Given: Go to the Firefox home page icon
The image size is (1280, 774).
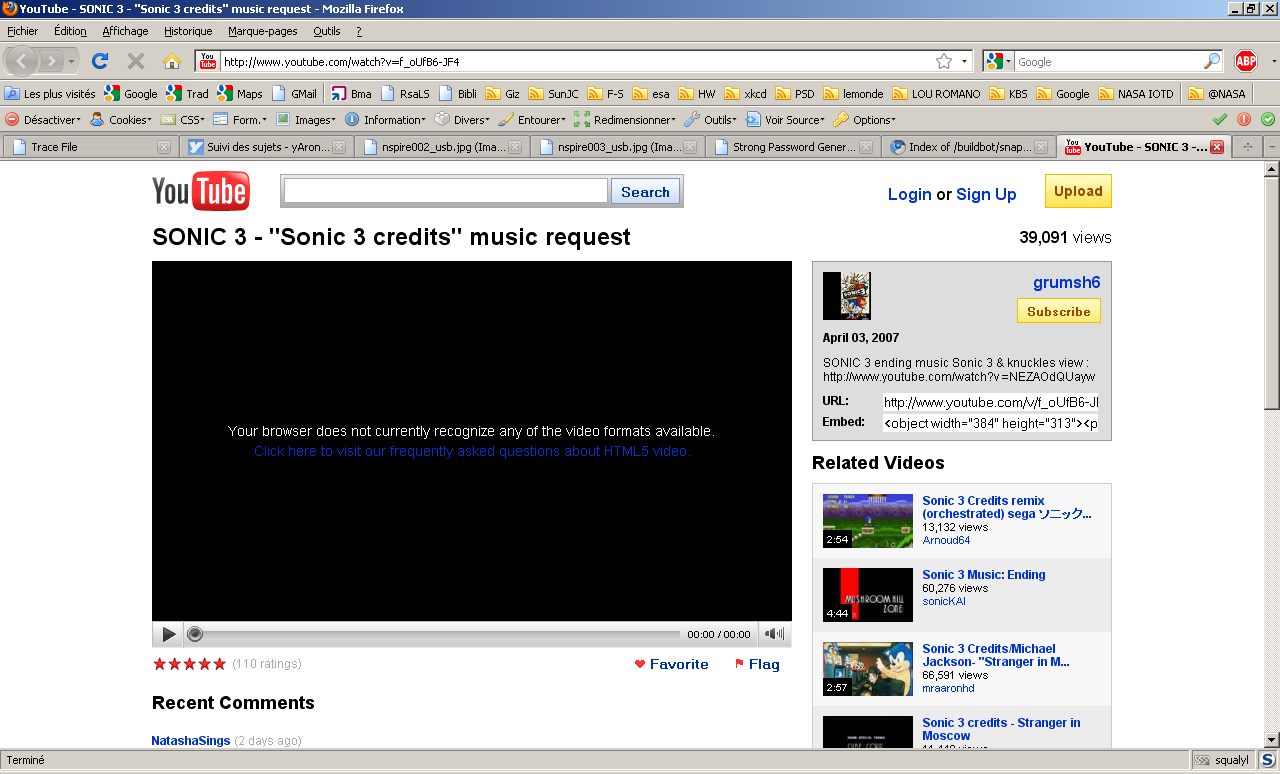Looking at the screenshot, I should point(172,61).
